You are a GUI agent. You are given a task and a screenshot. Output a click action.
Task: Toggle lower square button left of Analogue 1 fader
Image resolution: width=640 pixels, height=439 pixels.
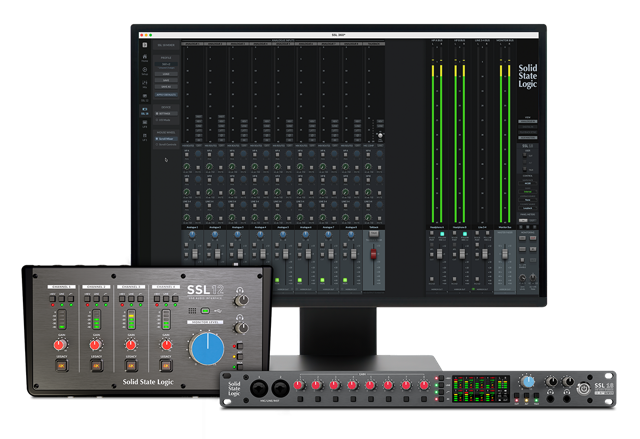(186, 255)
